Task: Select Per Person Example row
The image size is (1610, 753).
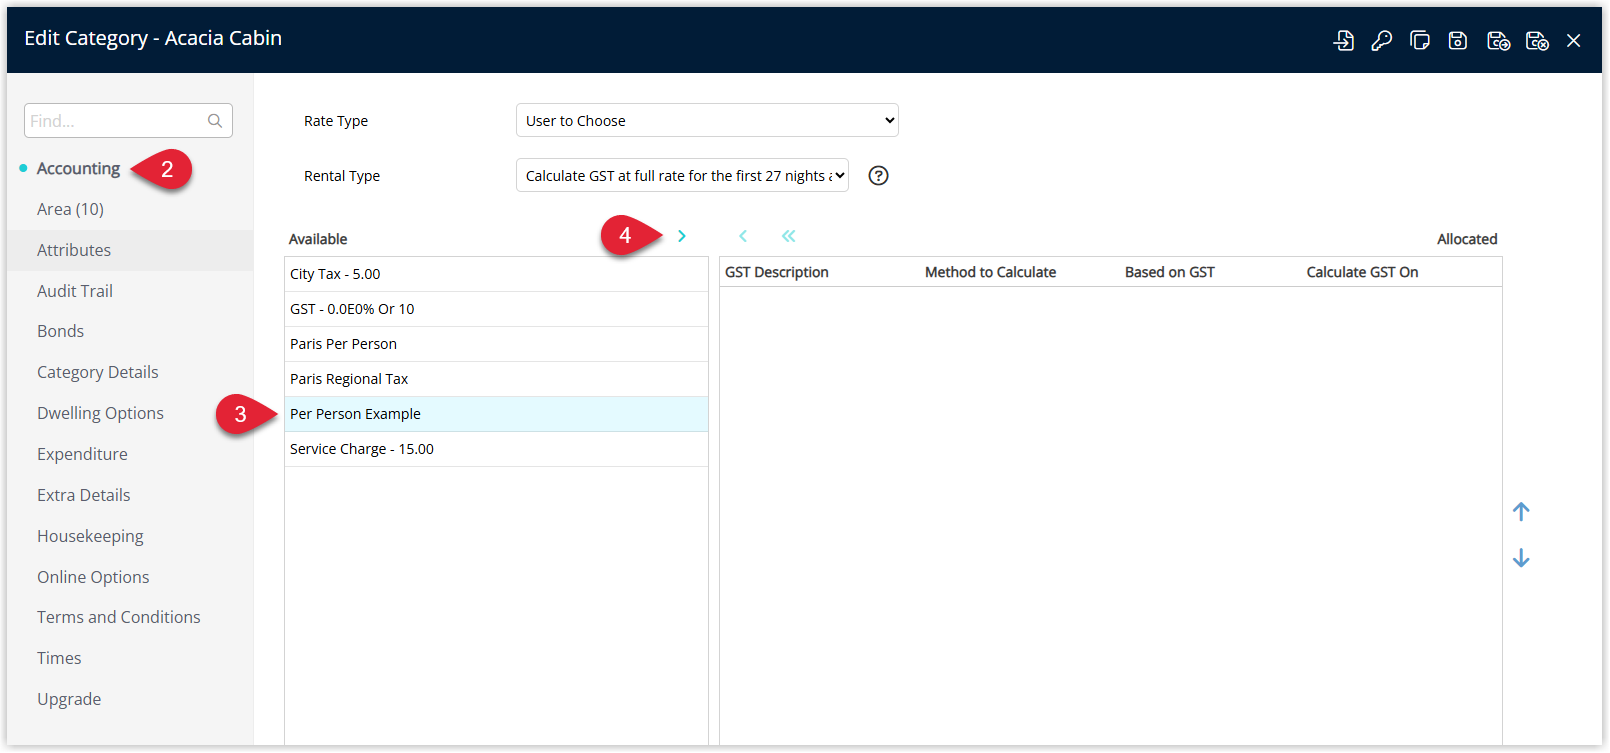Action: [496, 414]
